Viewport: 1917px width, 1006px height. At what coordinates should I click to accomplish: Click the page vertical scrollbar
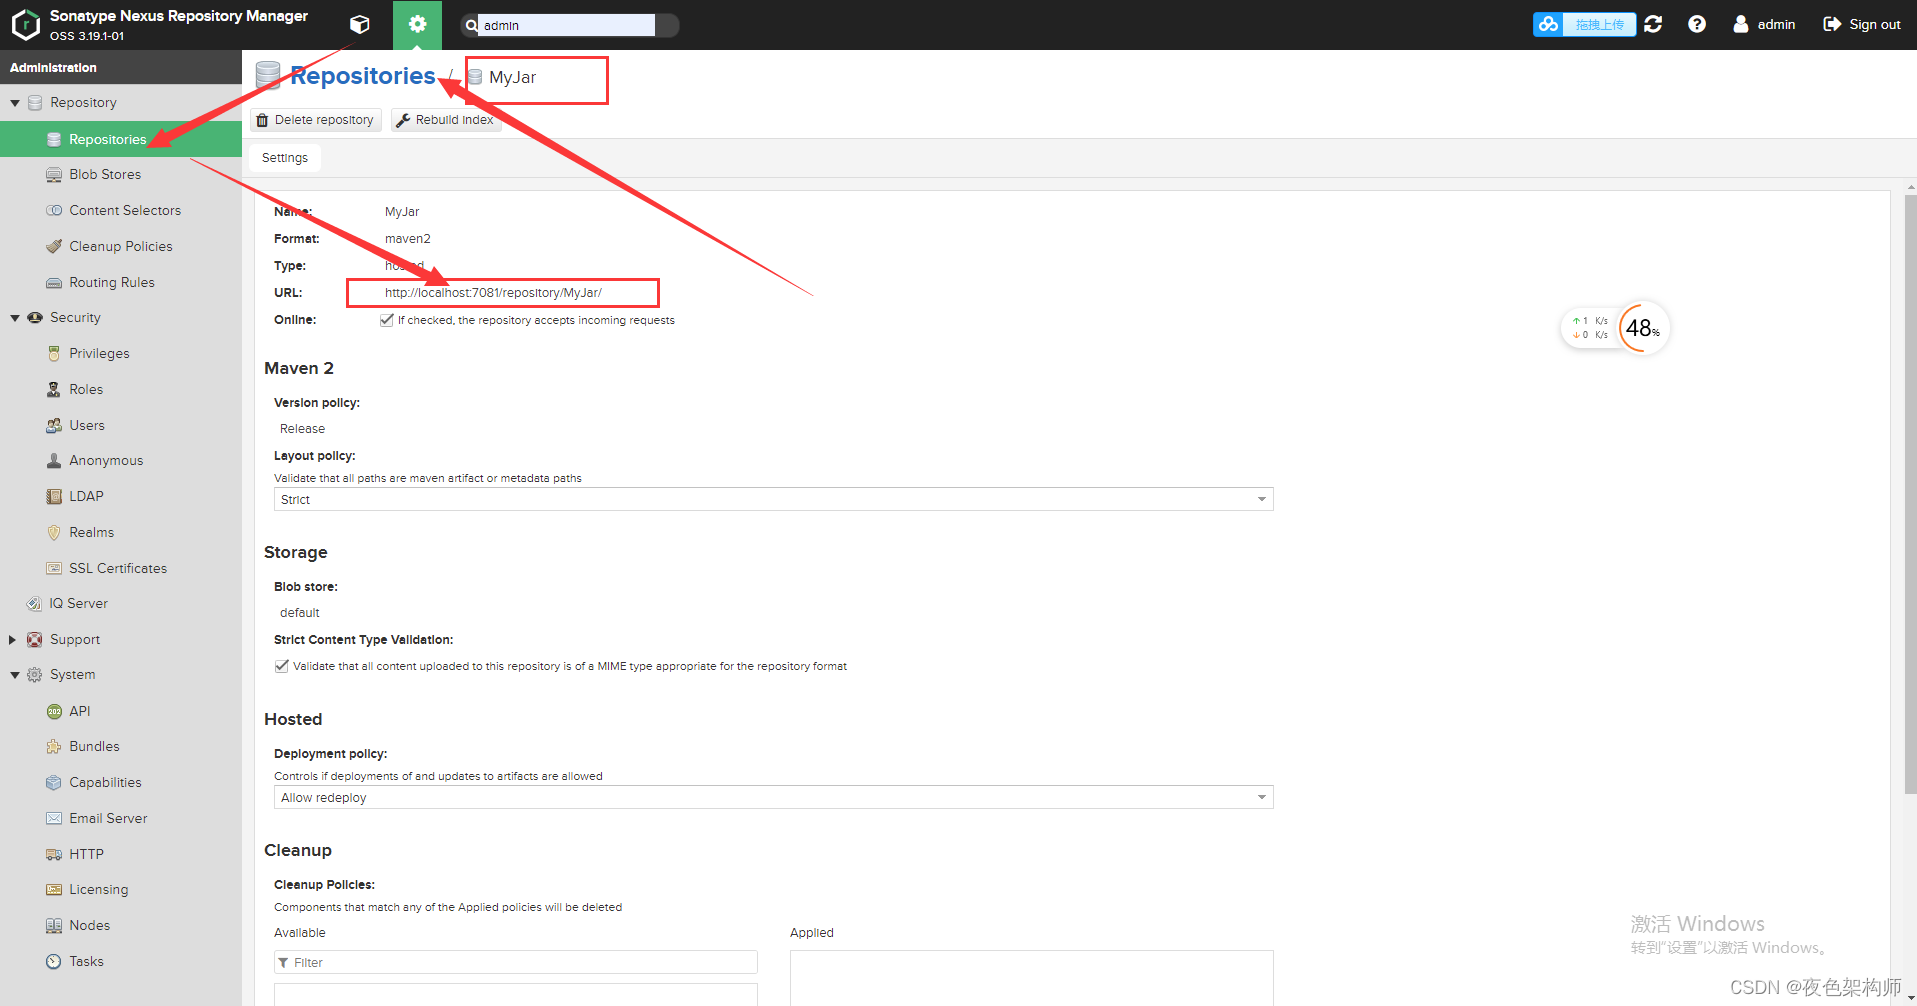pyautogui.click(x=1910, y=495)
